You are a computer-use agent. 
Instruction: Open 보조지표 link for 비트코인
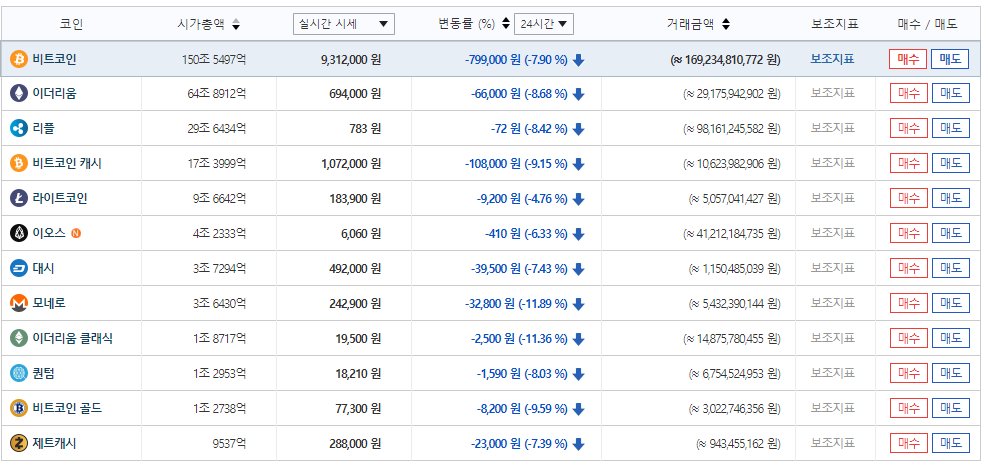point(832,59)
